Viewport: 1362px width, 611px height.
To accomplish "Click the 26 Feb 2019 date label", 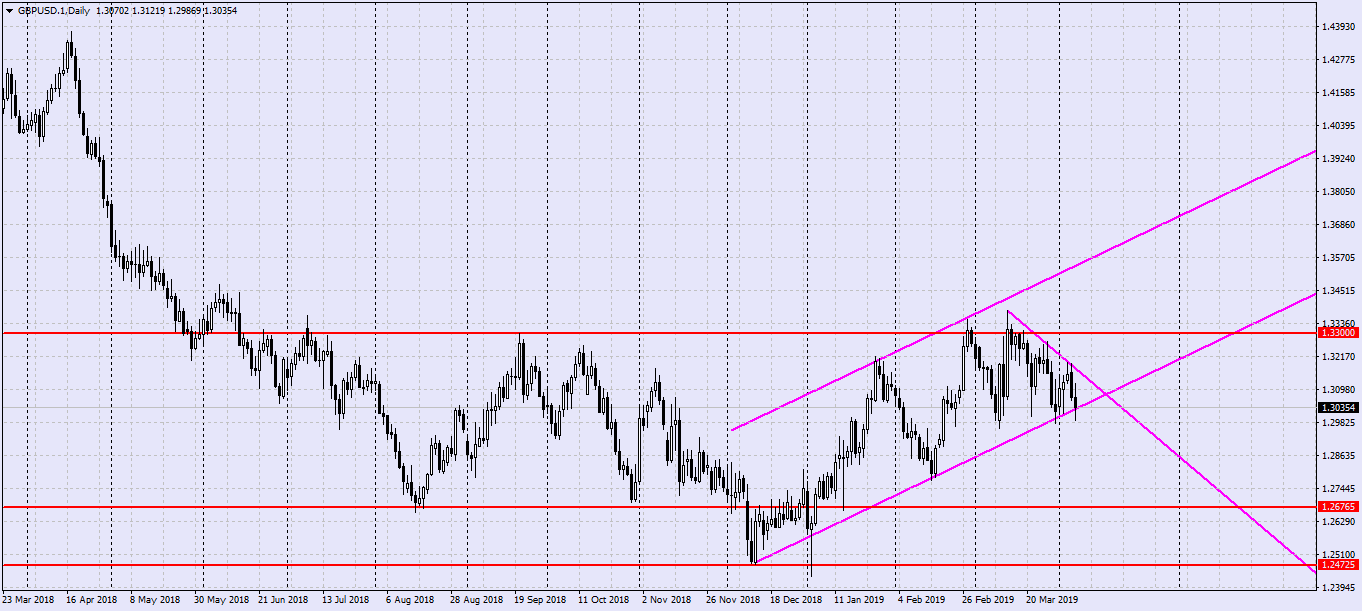I will pos(988,600).
